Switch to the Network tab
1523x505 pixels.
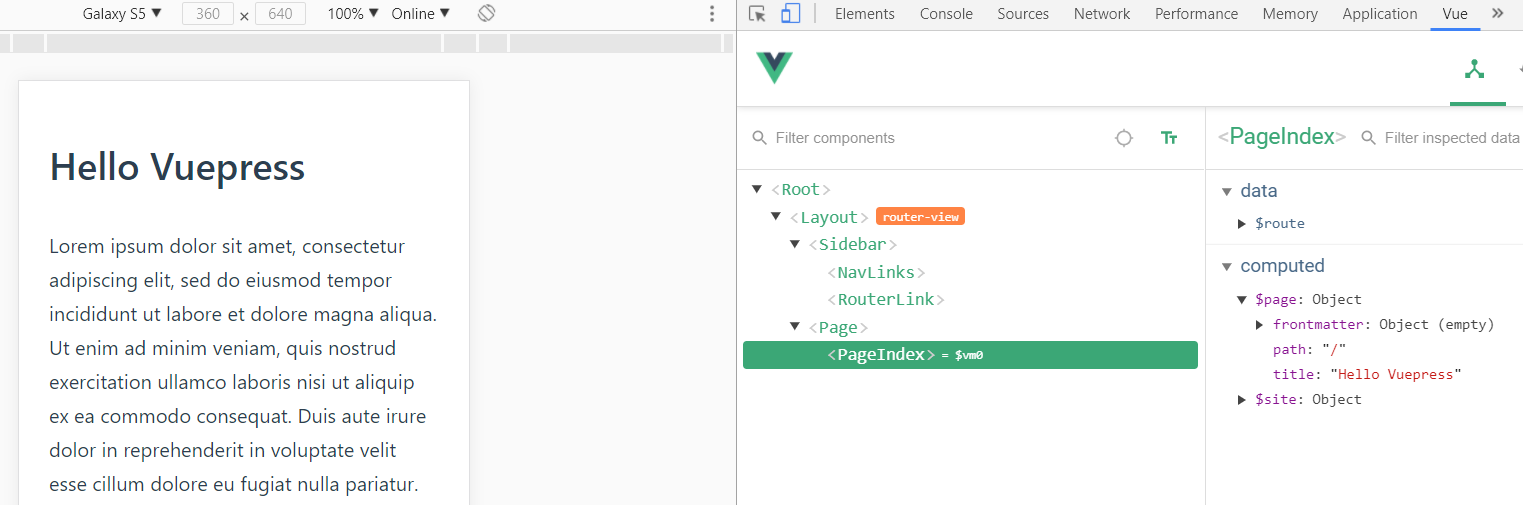point(1102,14)
